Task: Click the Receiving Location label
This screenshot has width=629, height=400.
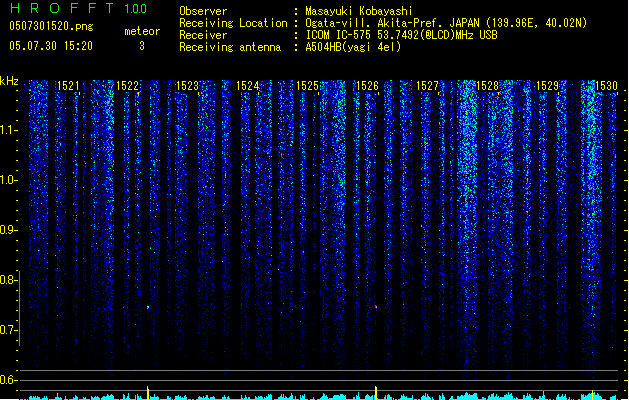Action: (233, 23)
